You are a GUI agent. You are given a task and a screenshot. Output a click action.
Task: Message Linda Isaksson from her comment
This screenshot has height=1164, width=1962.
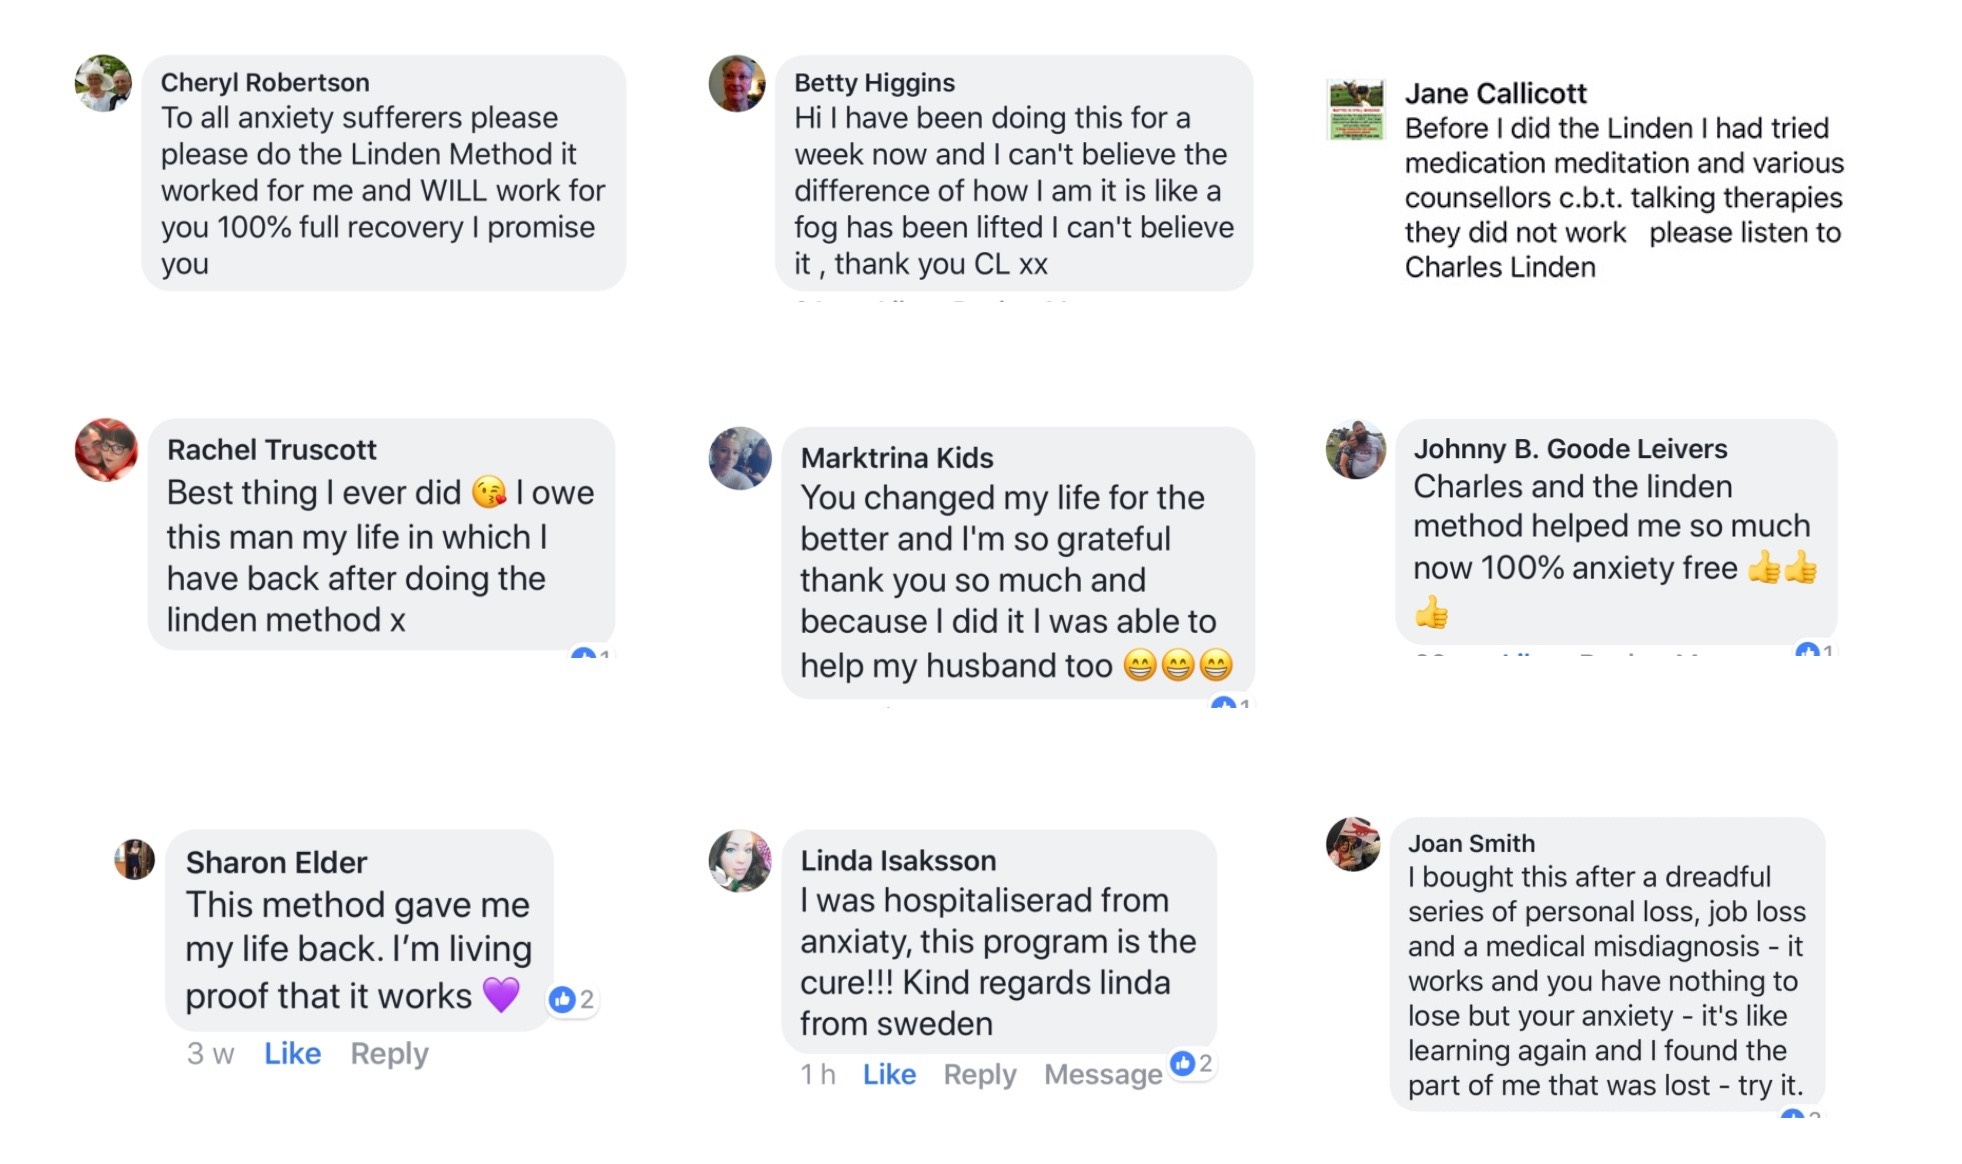point(1103,1075)
